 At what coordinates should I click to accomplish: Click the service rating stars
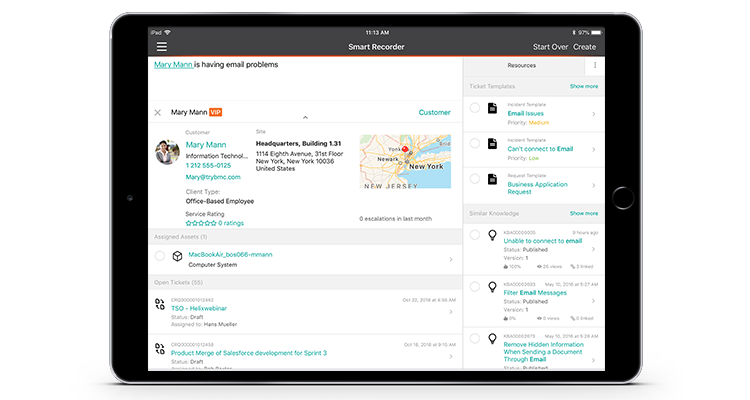(x=203, y=223)
